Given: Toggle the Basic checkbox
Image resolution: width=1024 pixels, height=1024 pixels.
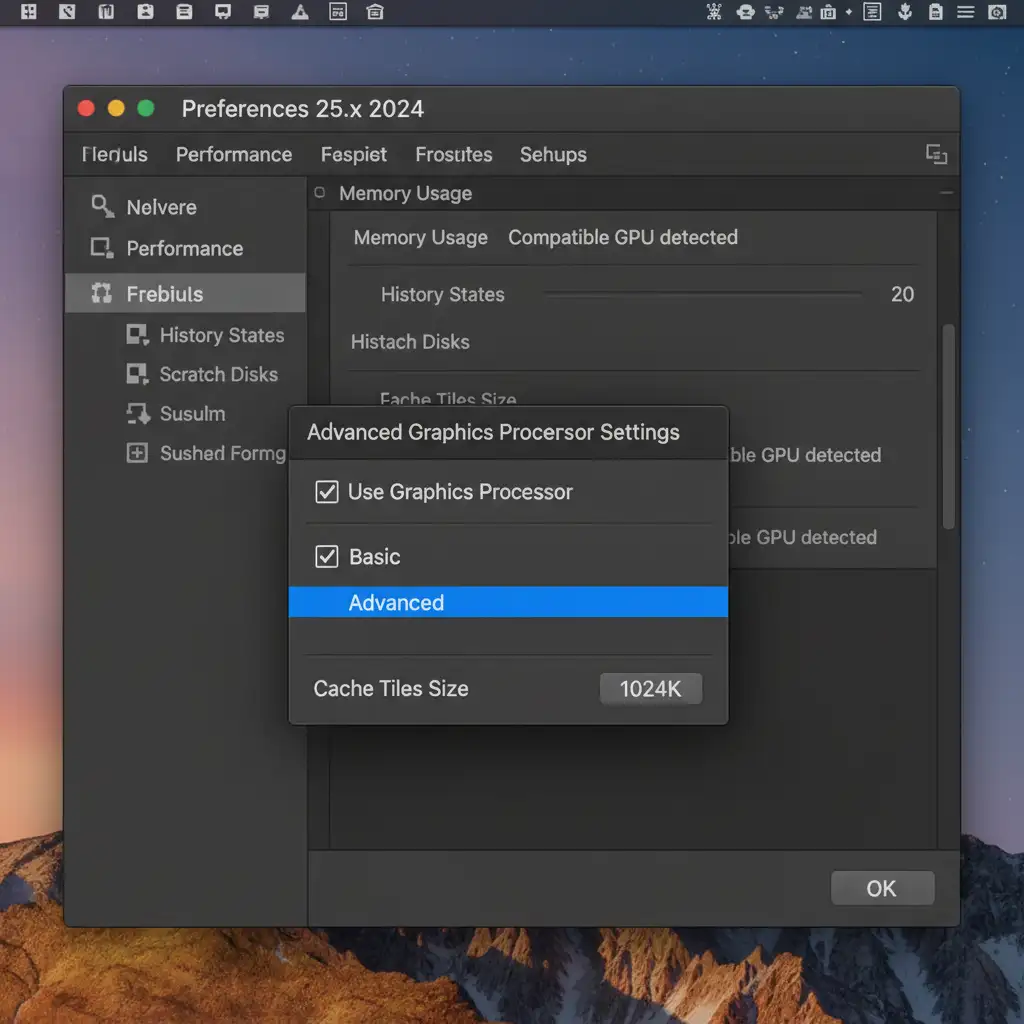Looking at the screenshot, I should [x=327, y=557].
